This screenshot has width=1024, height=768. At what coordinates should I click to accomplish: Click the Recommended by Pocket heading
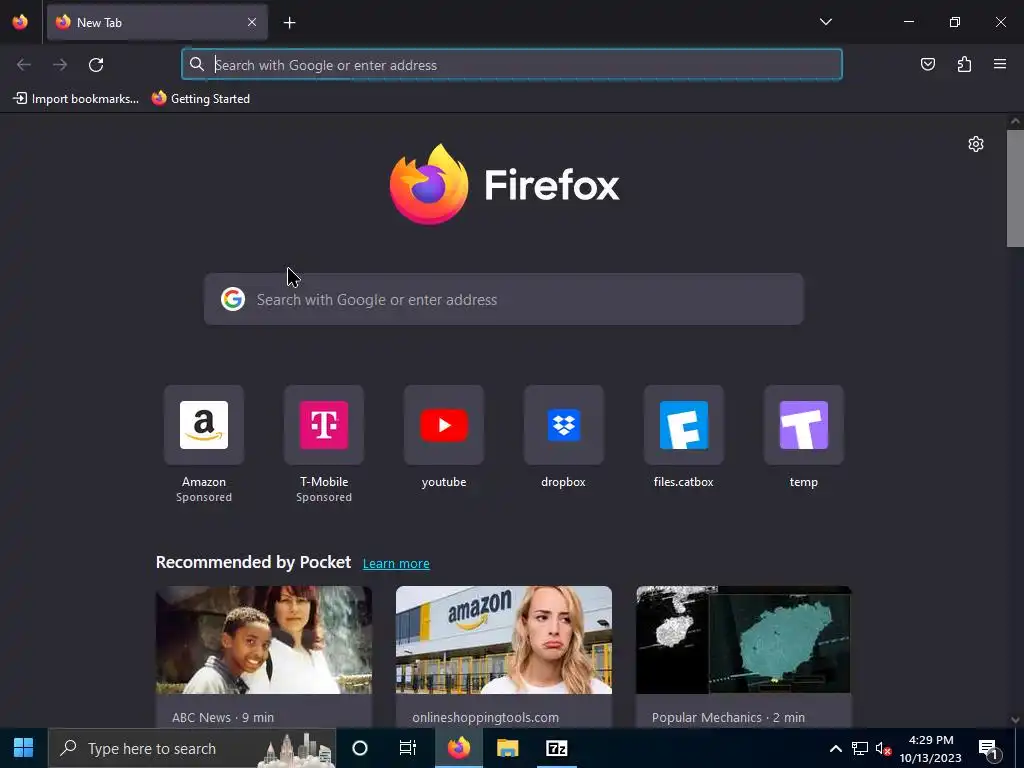pos(253,562)
